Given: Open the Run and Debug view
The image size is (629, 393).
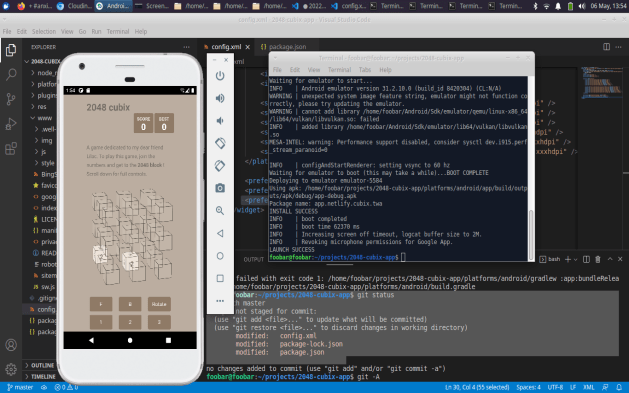Looking at the screenshot, I should 11,124.
